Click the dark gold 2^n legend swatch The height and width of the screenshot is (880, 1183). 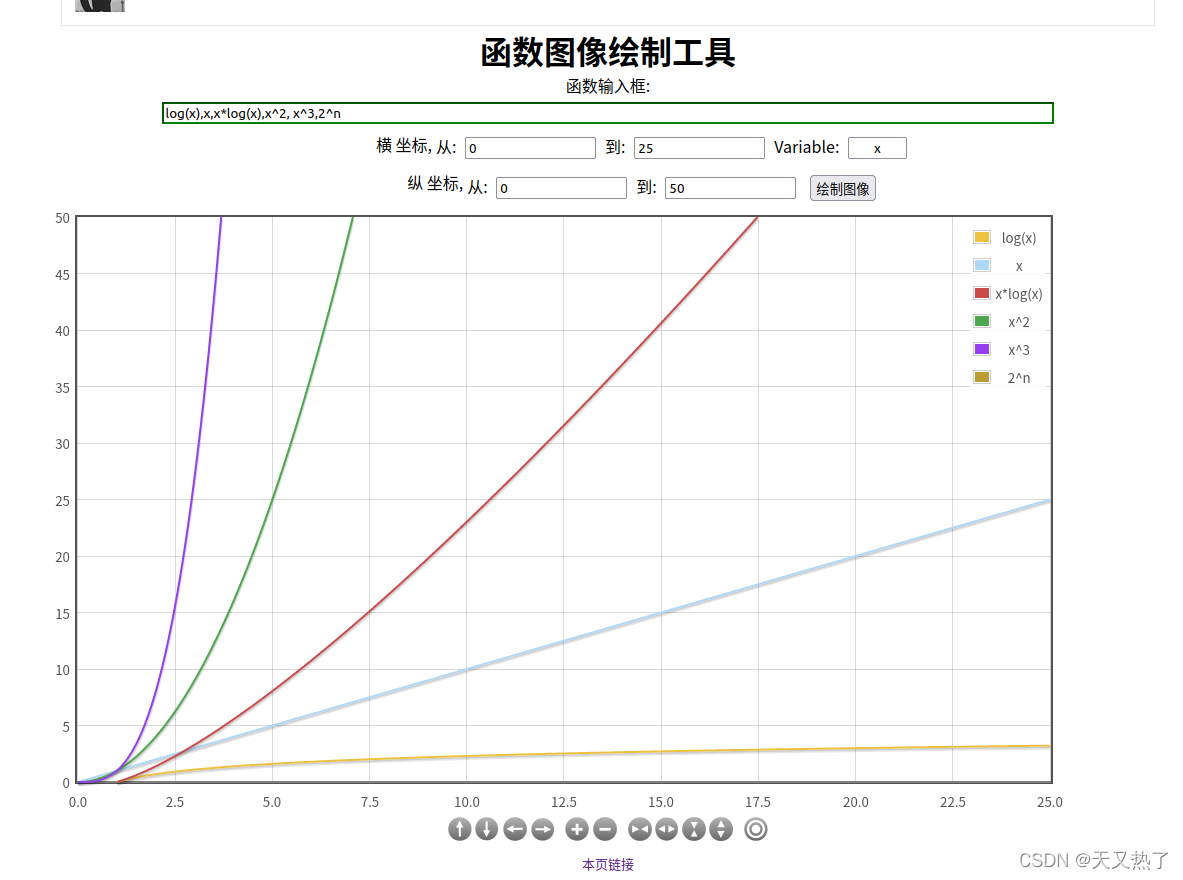(982, 377)
